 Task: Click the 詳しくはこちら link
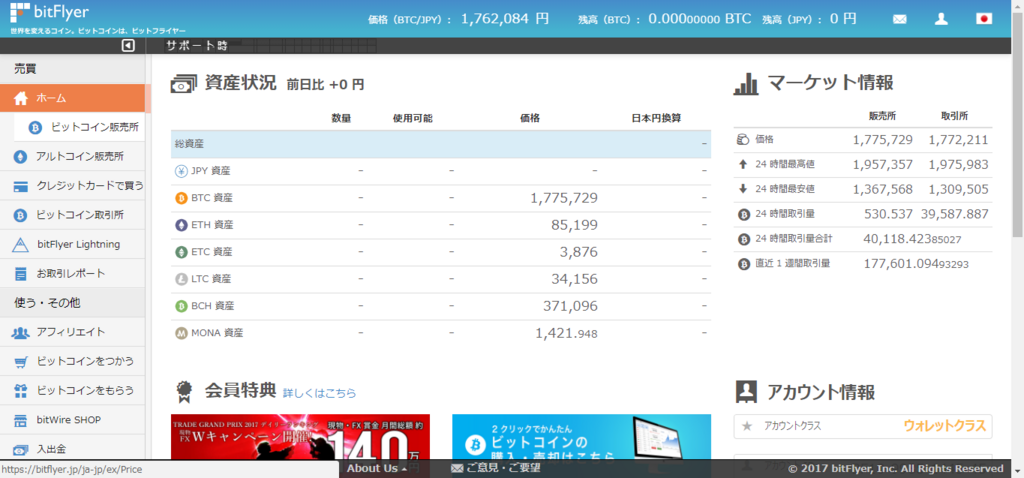(319, 393)
